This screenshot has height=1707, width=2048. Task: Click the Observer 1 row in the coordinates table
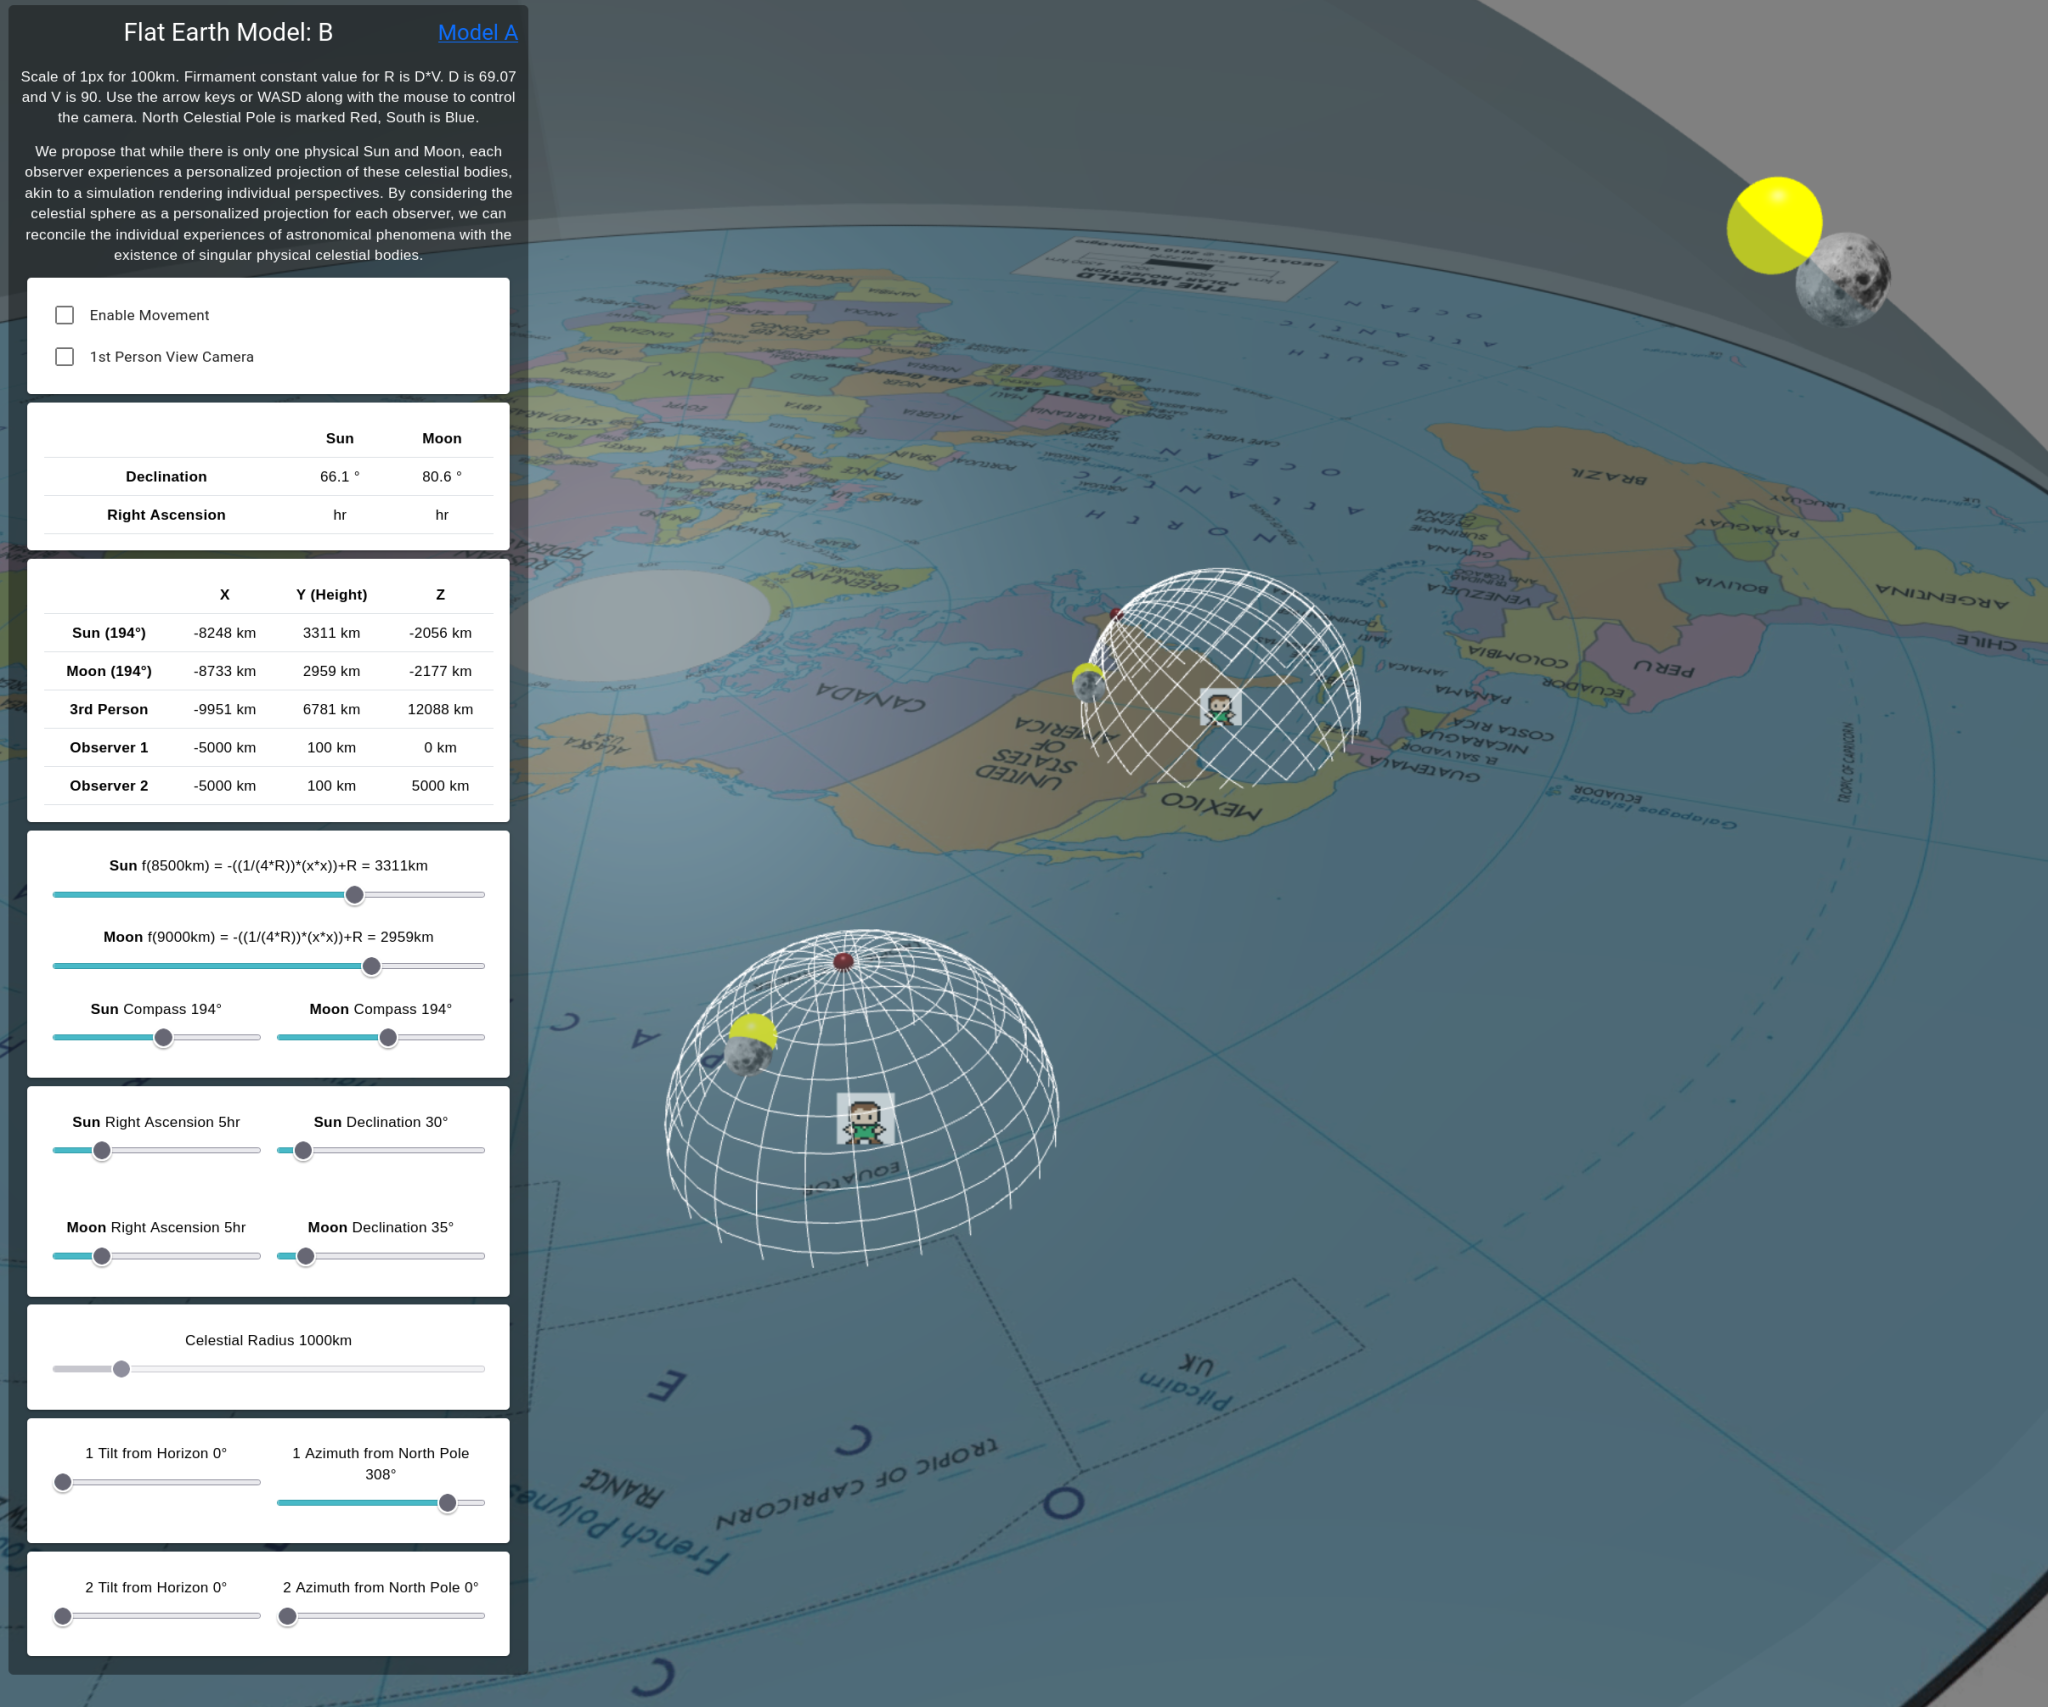coord(268,747)
